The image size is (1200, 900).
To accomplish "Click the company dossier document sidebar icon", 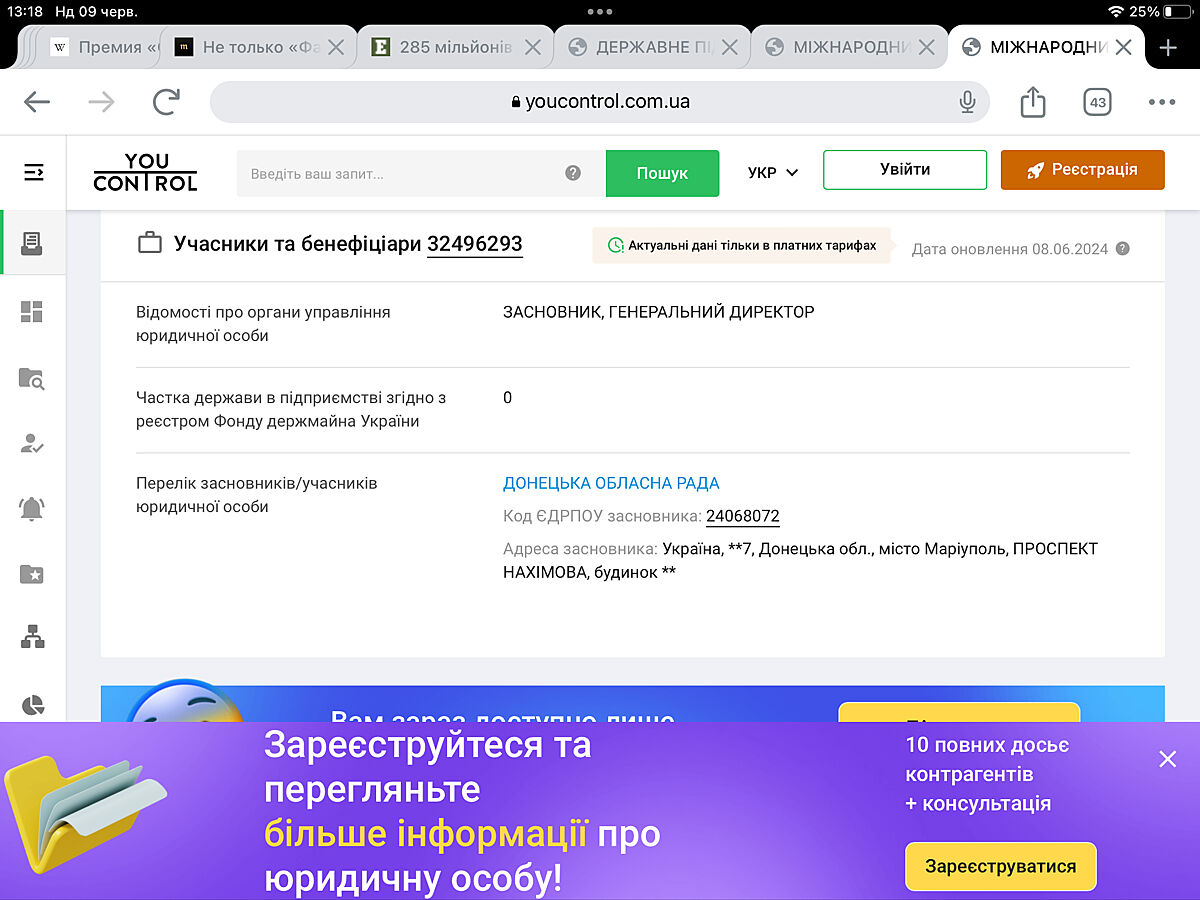I will [x=32, y=242].
